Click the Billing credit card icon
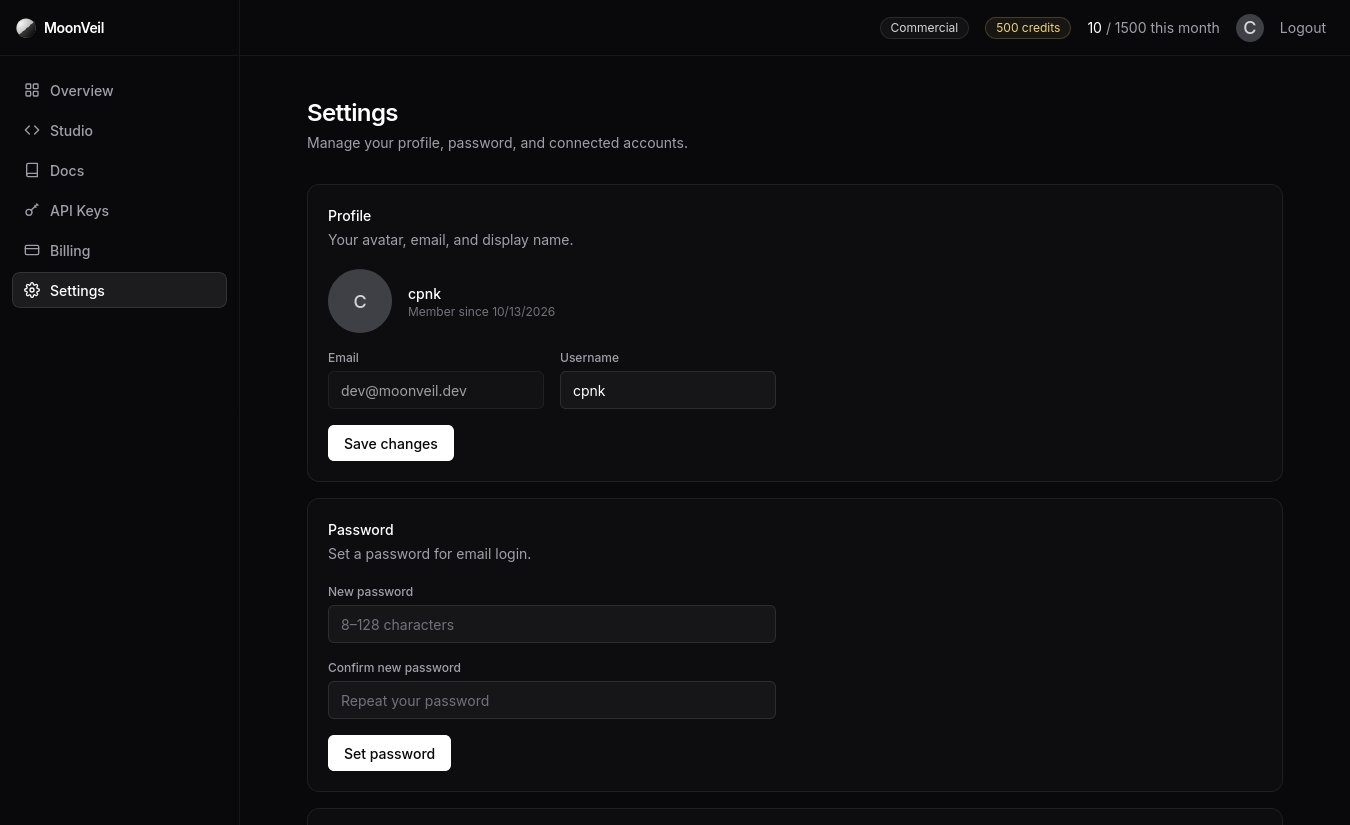 [32, 250]
